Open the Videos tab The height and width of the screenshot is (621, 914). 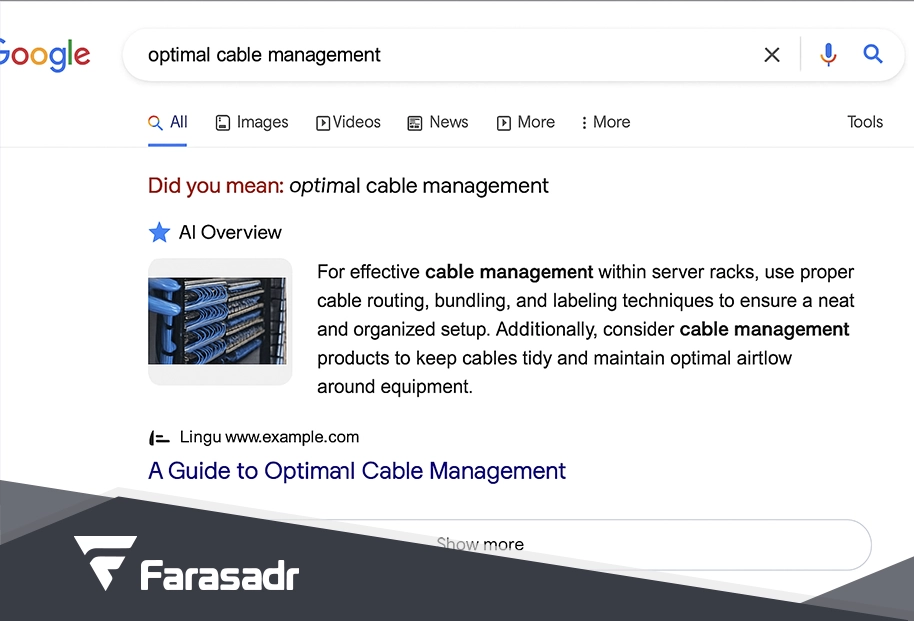point(348,122)
